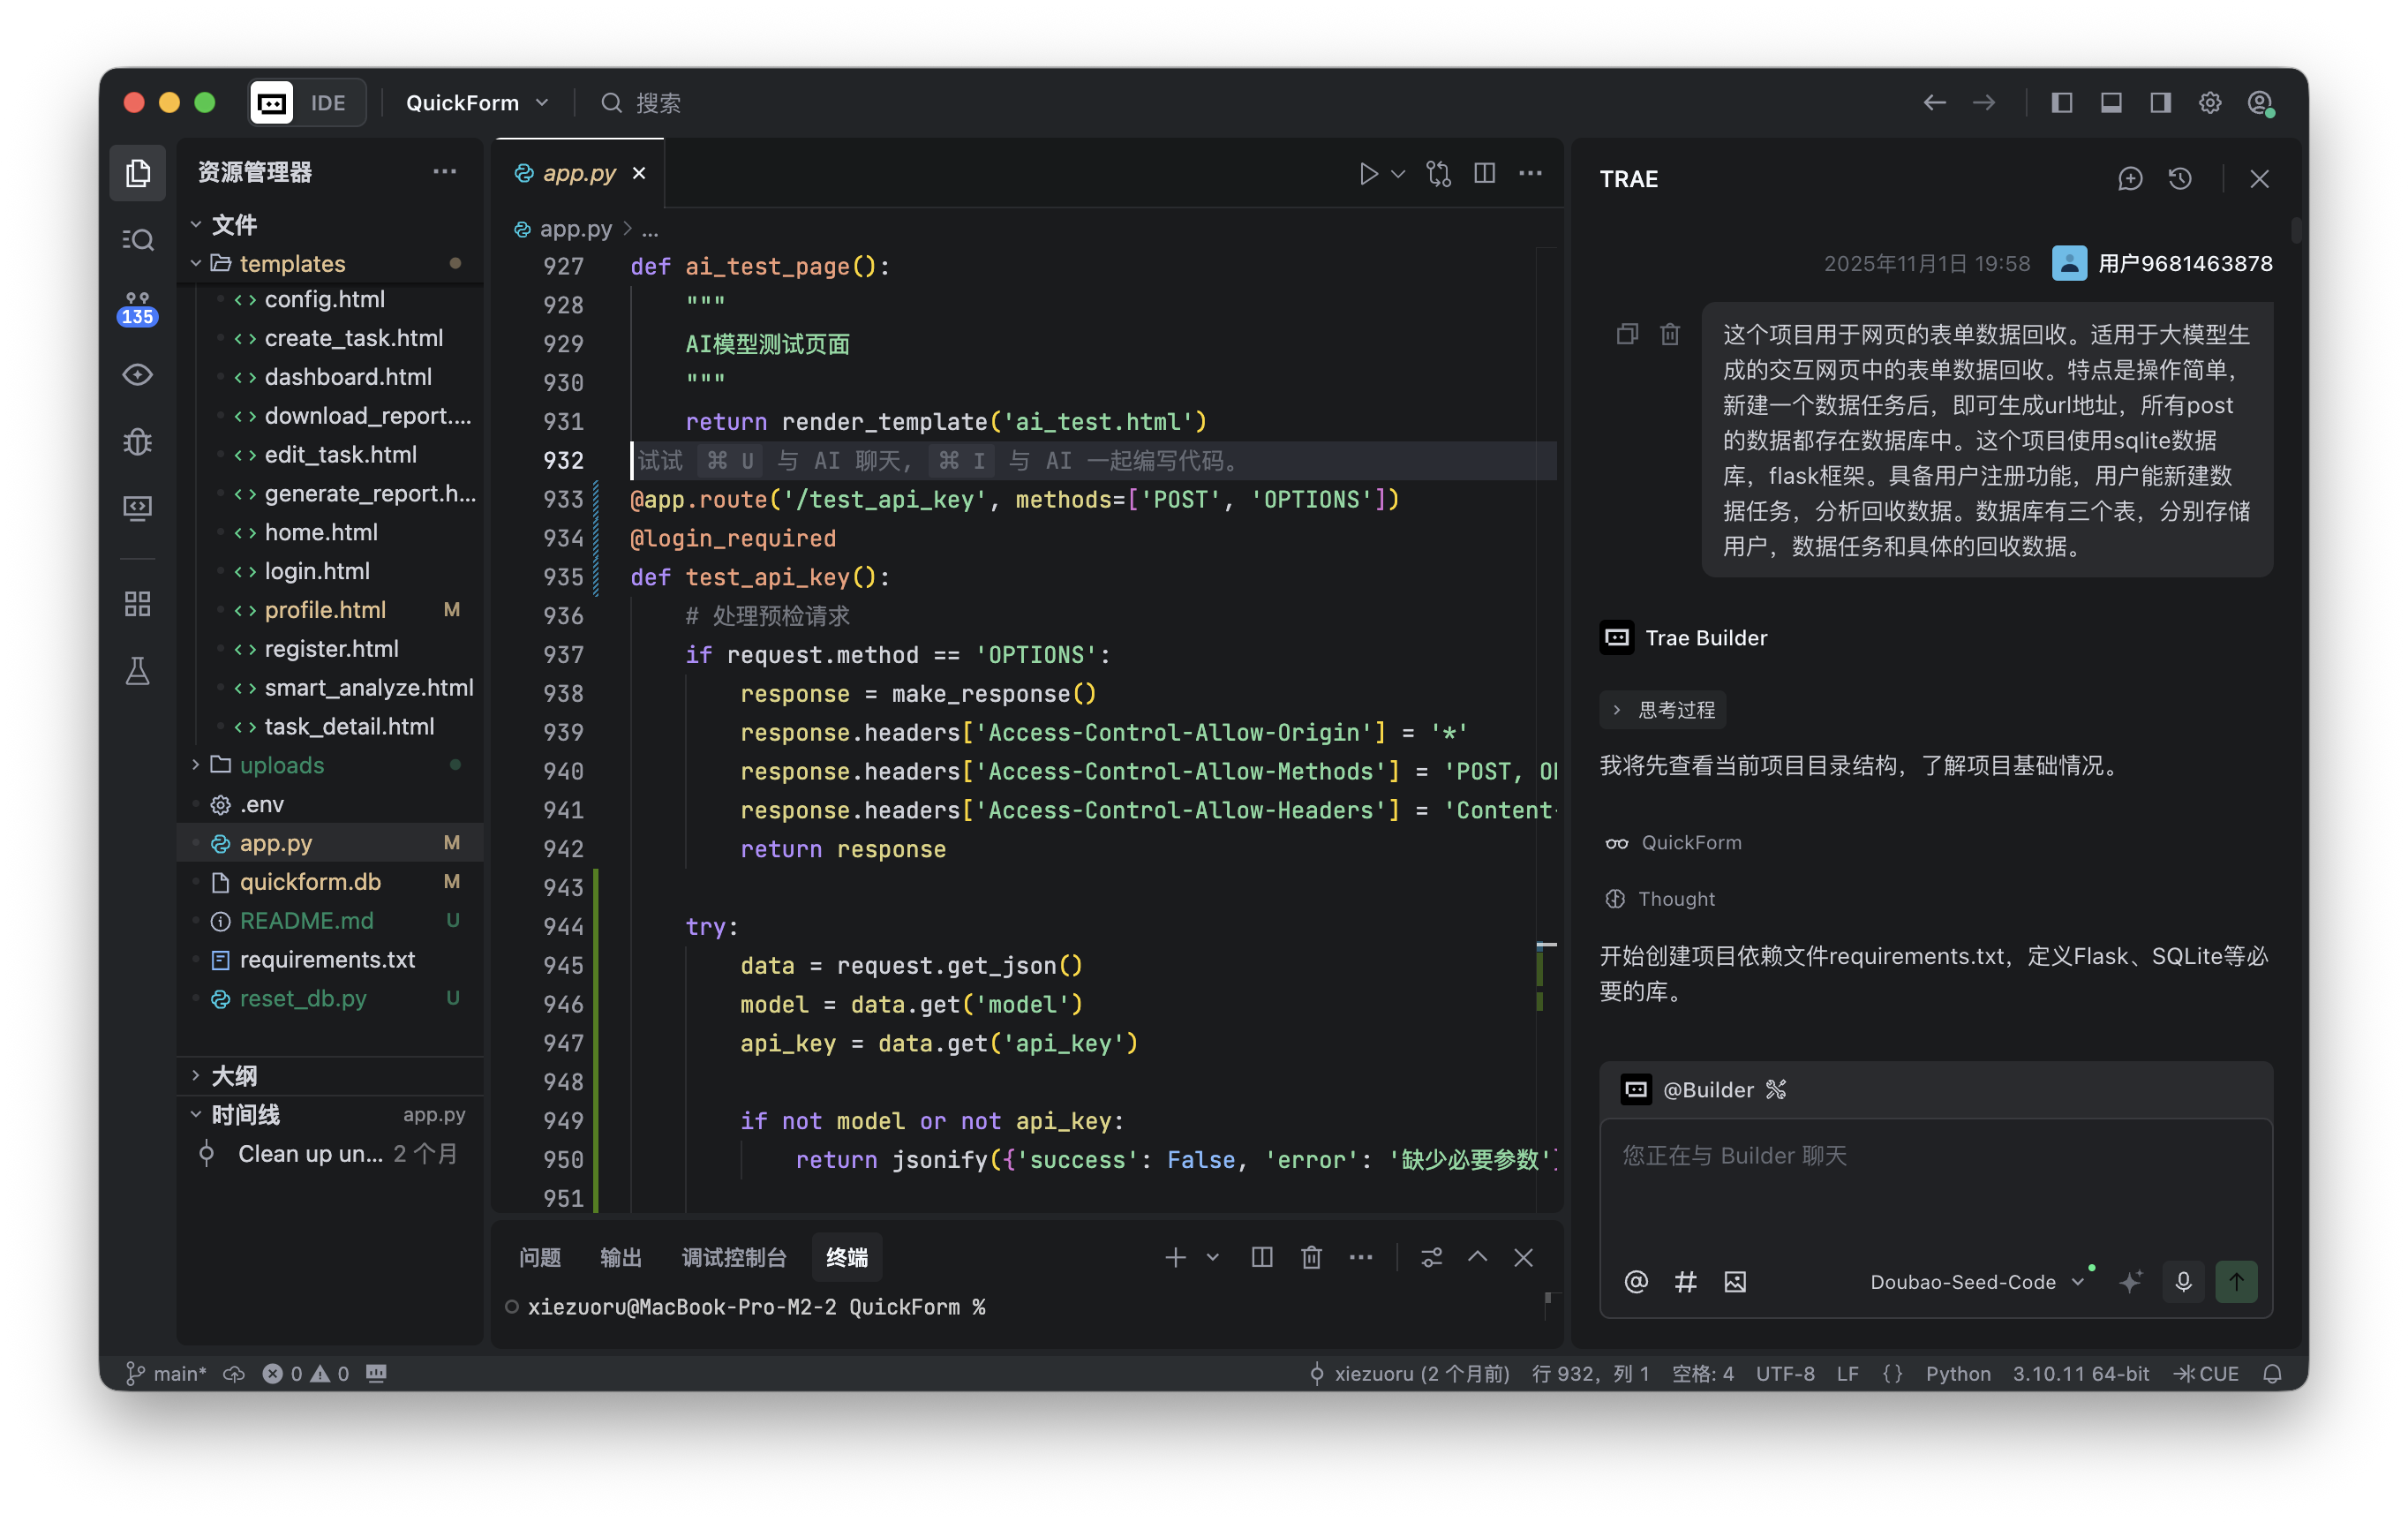Click the run file play button

(1368, 174)
